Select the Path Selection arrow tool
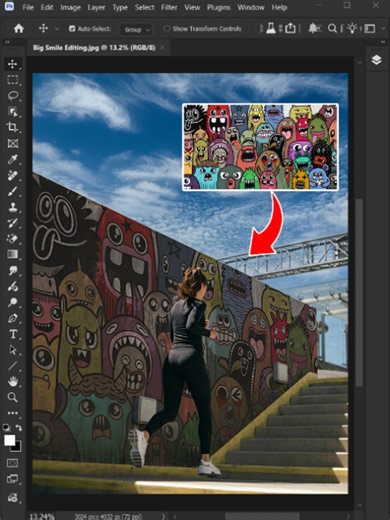 pyautogui.click(x=13, y=350)
